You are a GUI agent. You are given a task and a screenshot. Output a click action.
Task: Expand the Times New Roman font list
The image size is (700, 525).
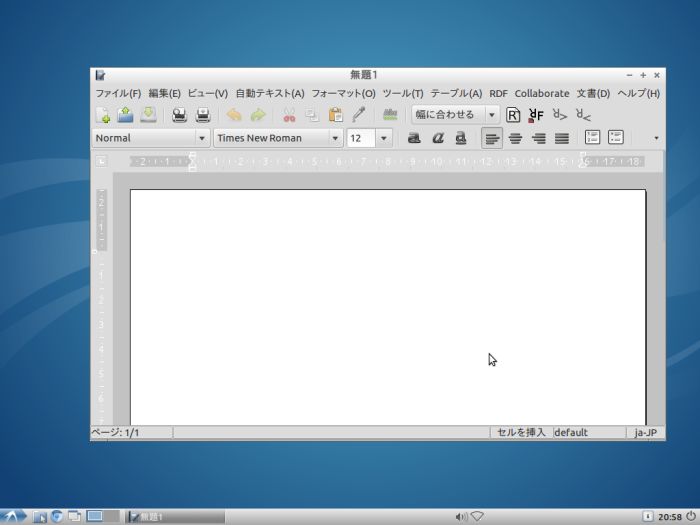pos(335,138)
